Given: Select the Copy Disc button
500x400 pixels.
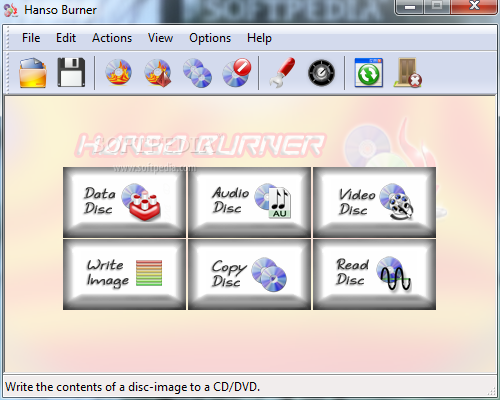Looking at the screenshot, I should 249,274.
